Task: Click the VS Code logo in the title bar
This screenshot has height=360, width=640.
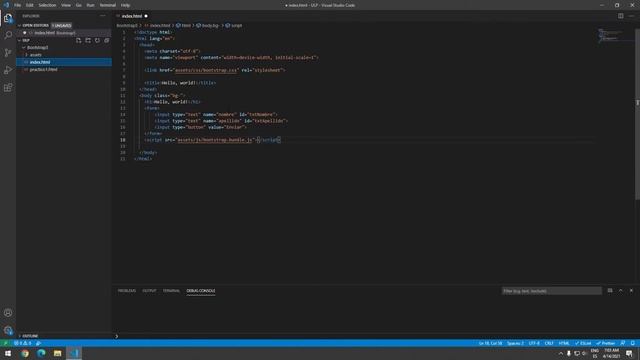Action: click(x=6, y=5)
